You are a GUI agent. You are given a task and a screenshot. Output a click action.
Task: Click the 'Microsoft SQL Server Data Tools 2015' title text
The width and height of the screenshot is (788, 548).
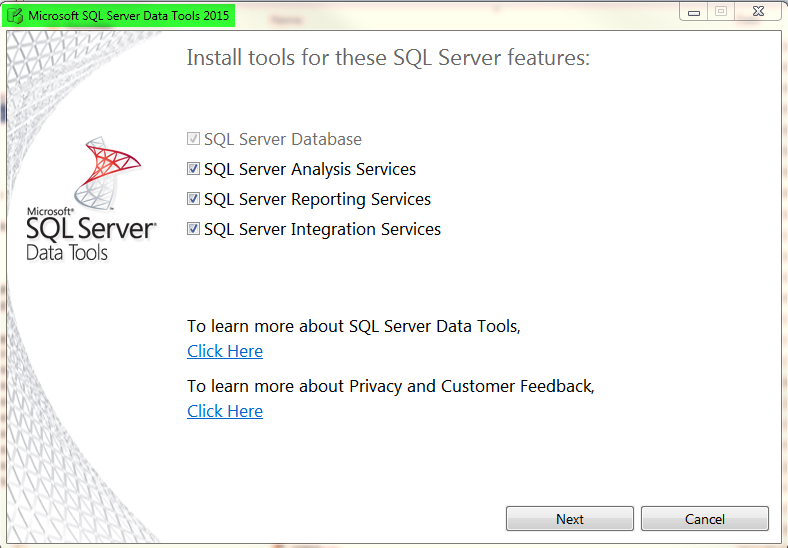[129, 16]
